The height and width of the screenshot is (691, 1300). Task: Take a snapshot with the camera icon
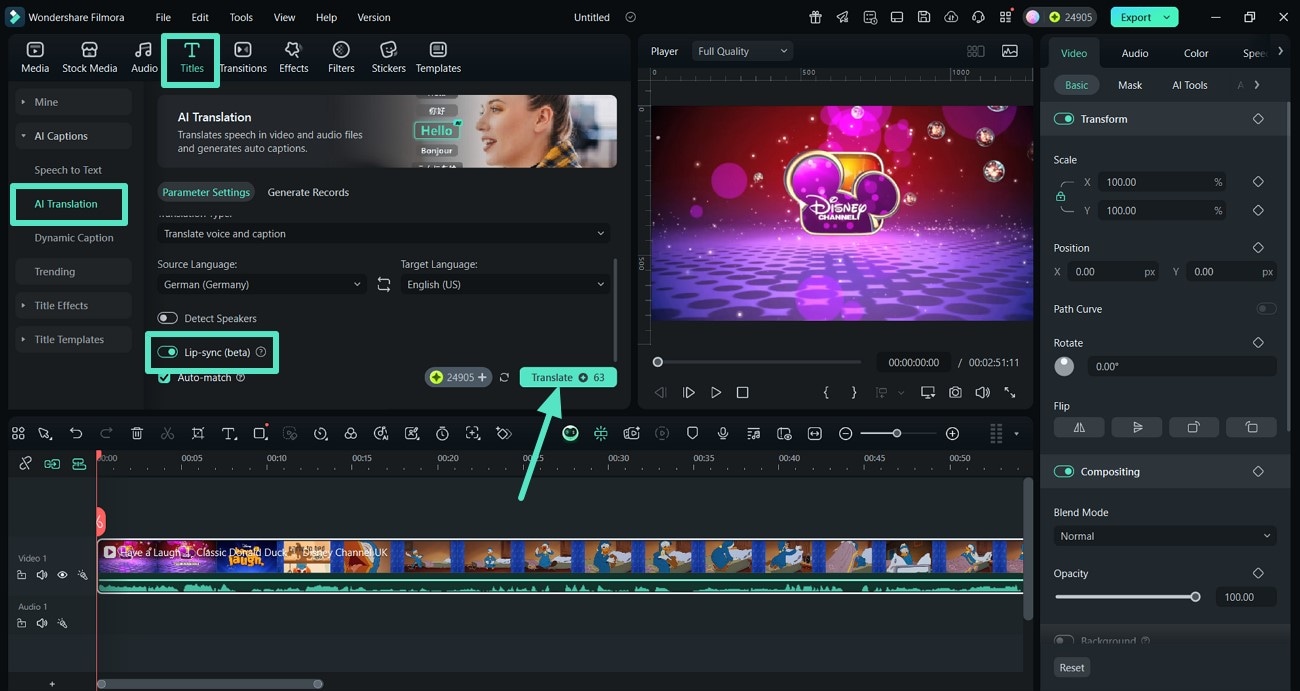[x=955, y=393]
